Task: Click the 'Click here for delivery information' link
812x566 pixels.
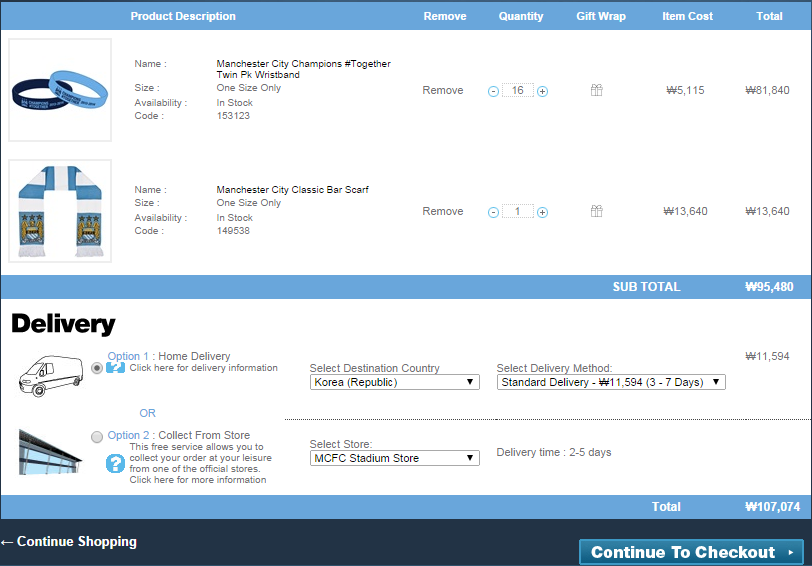Action: click(204, 368)
